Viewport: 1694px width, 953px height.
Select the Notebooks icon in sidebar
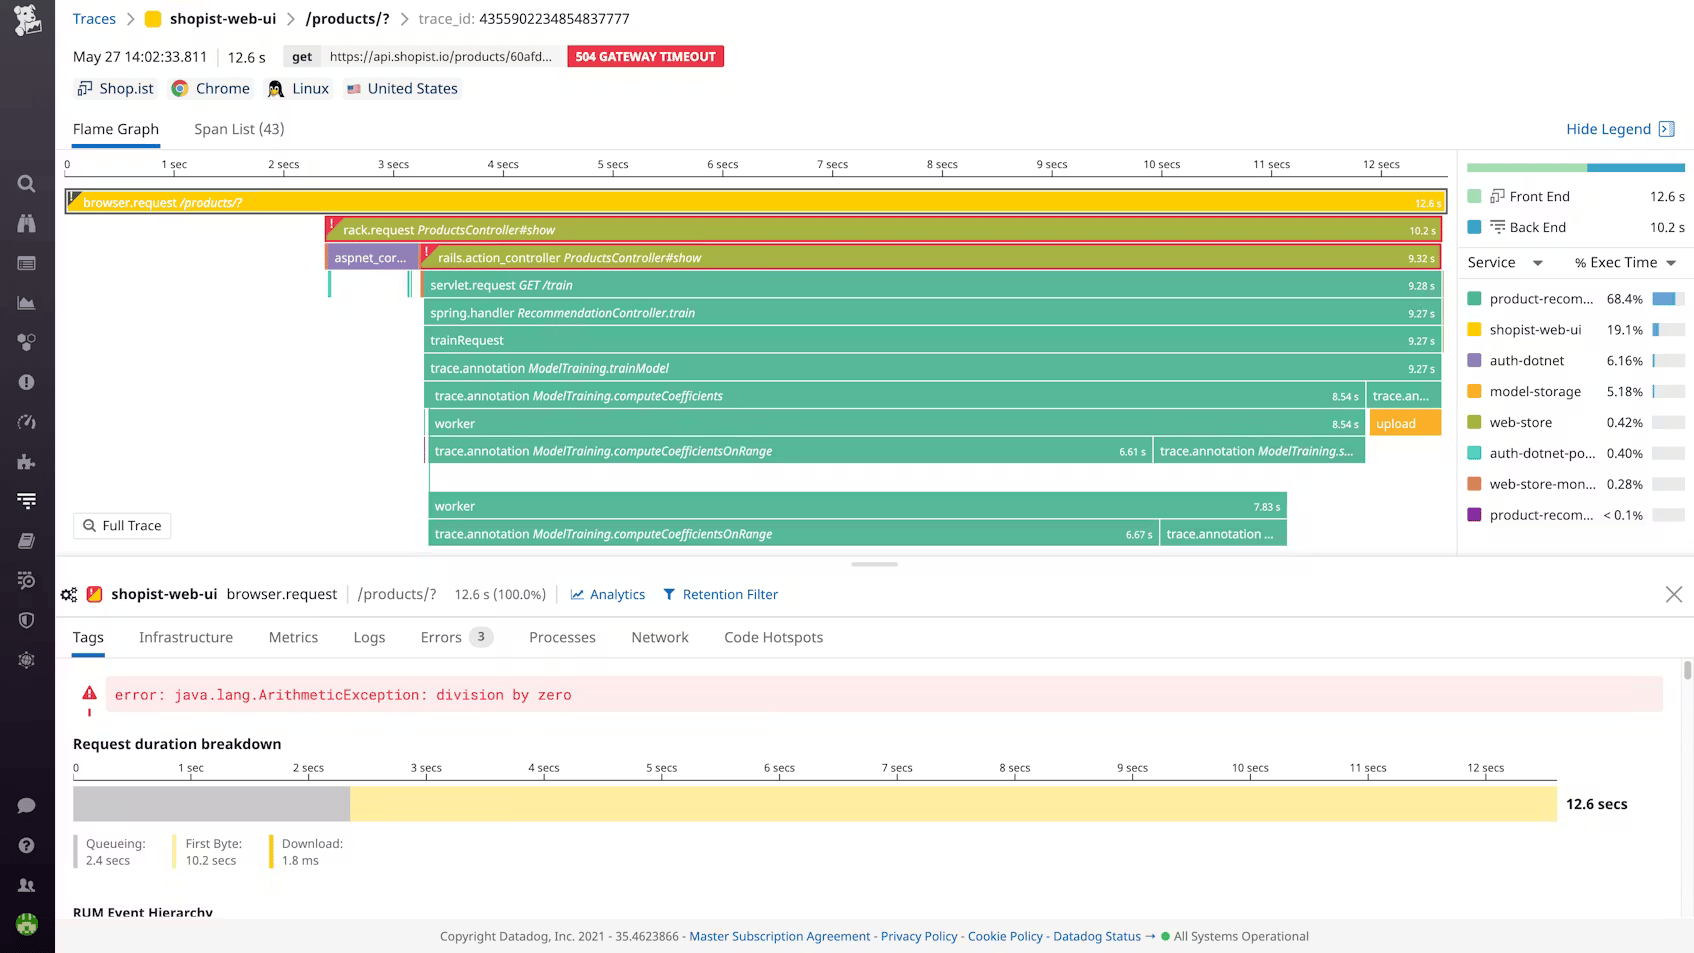coord(26,540)
